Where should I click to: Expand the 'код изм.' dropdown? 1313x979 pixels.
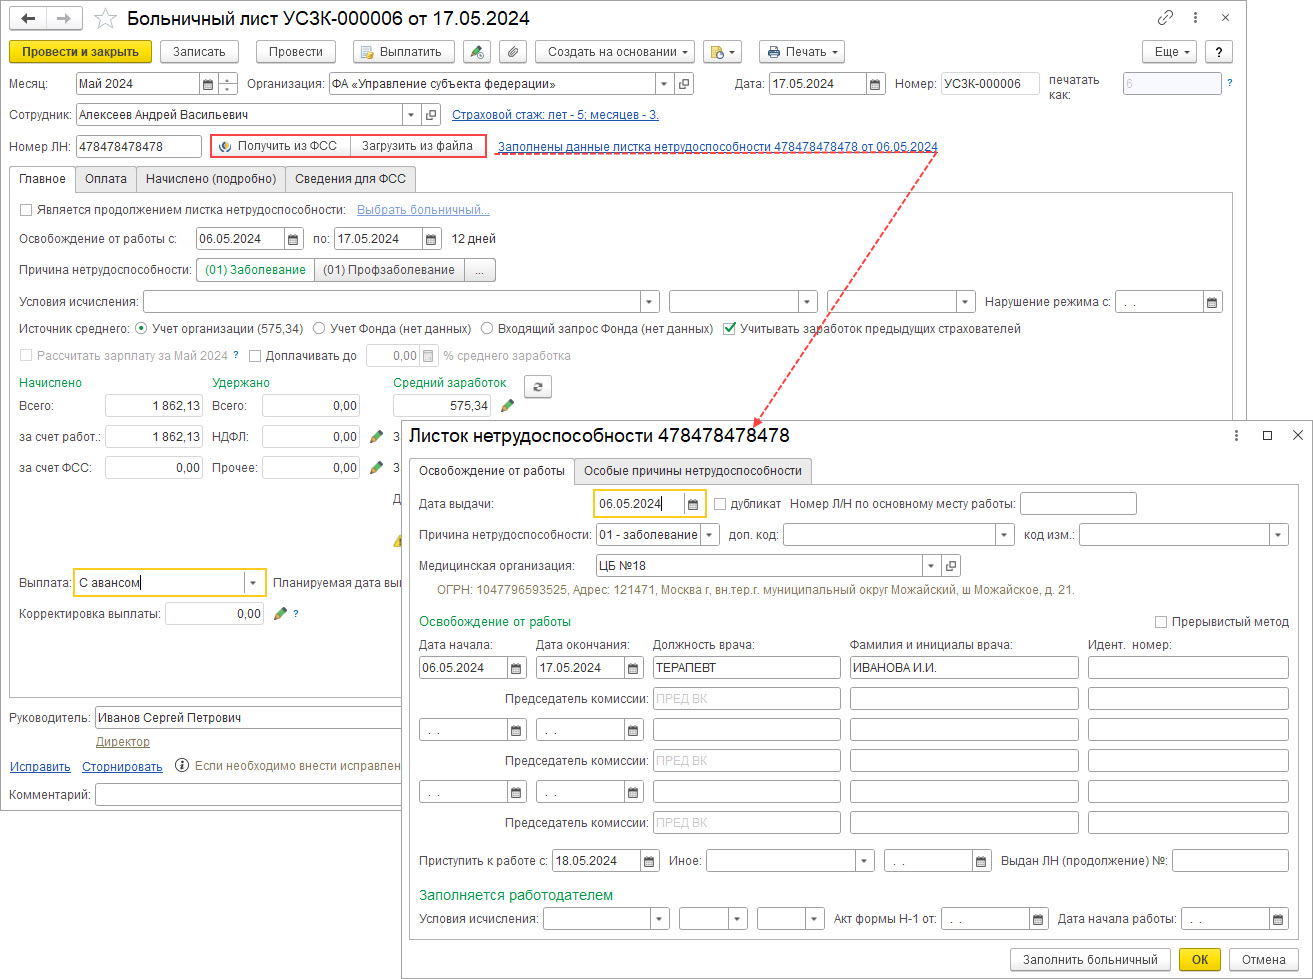(1279, 535)
